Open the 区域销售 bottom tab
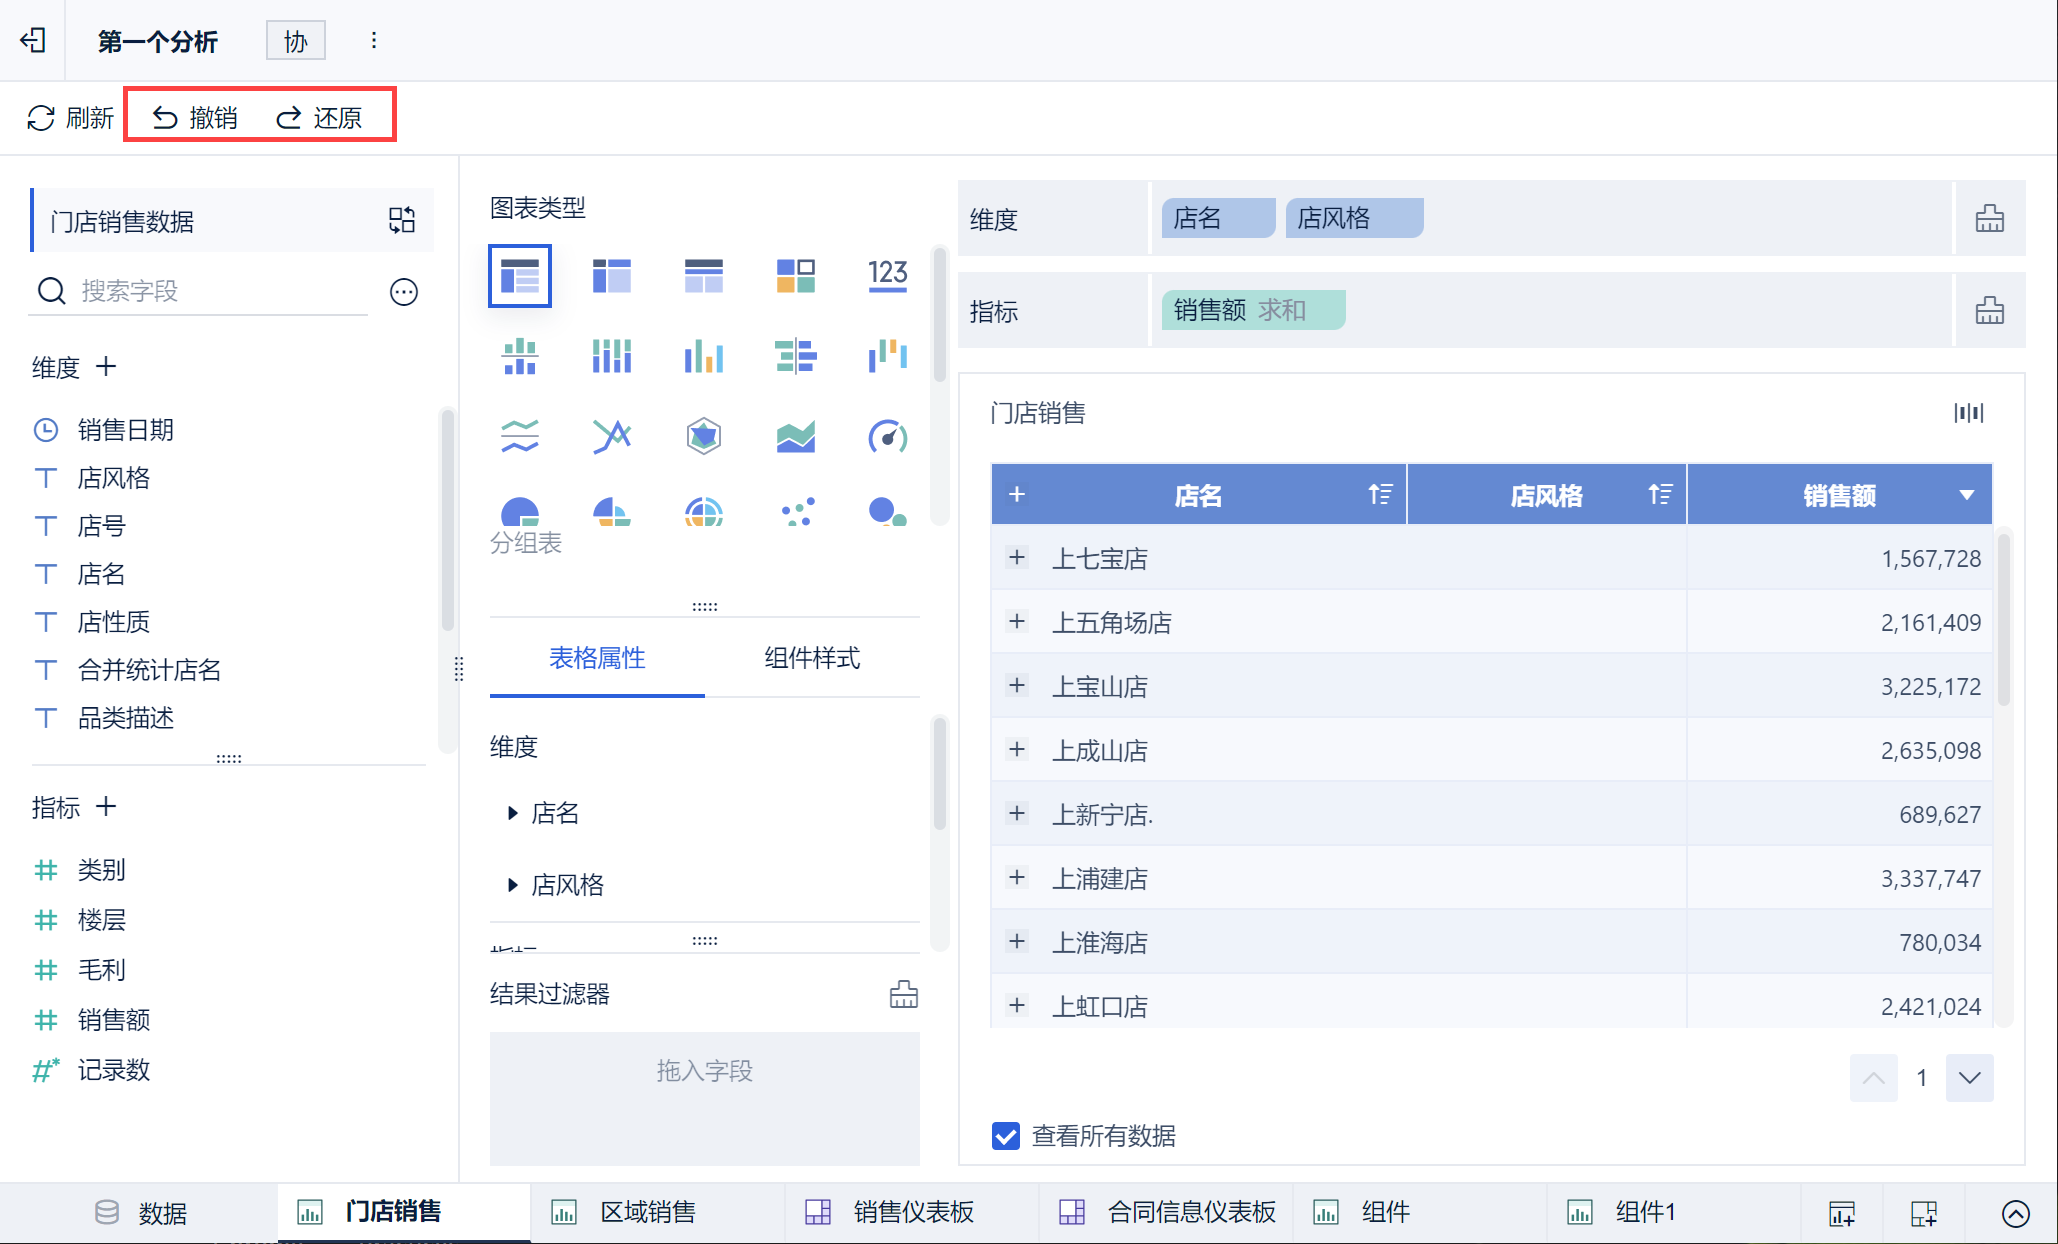The image size is (2058, 1244). click(x=647, y=1212)
